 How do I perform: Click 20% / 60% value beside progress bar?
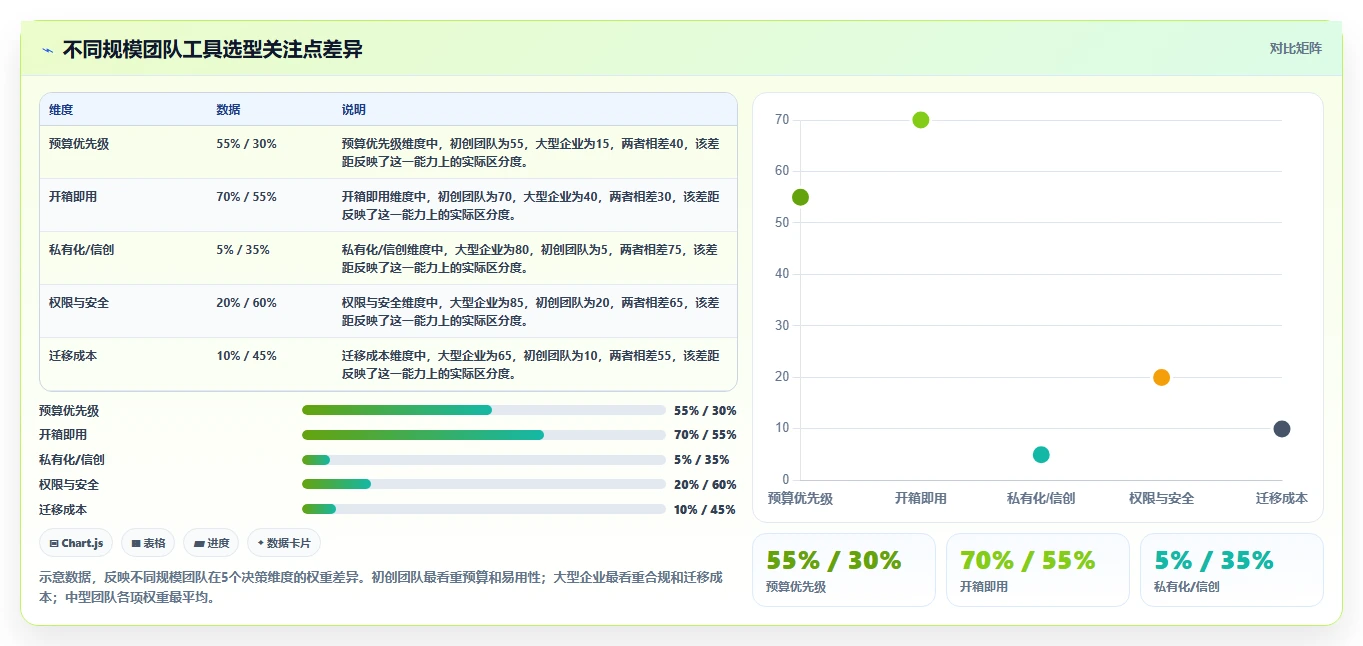(x=705, y=485)
